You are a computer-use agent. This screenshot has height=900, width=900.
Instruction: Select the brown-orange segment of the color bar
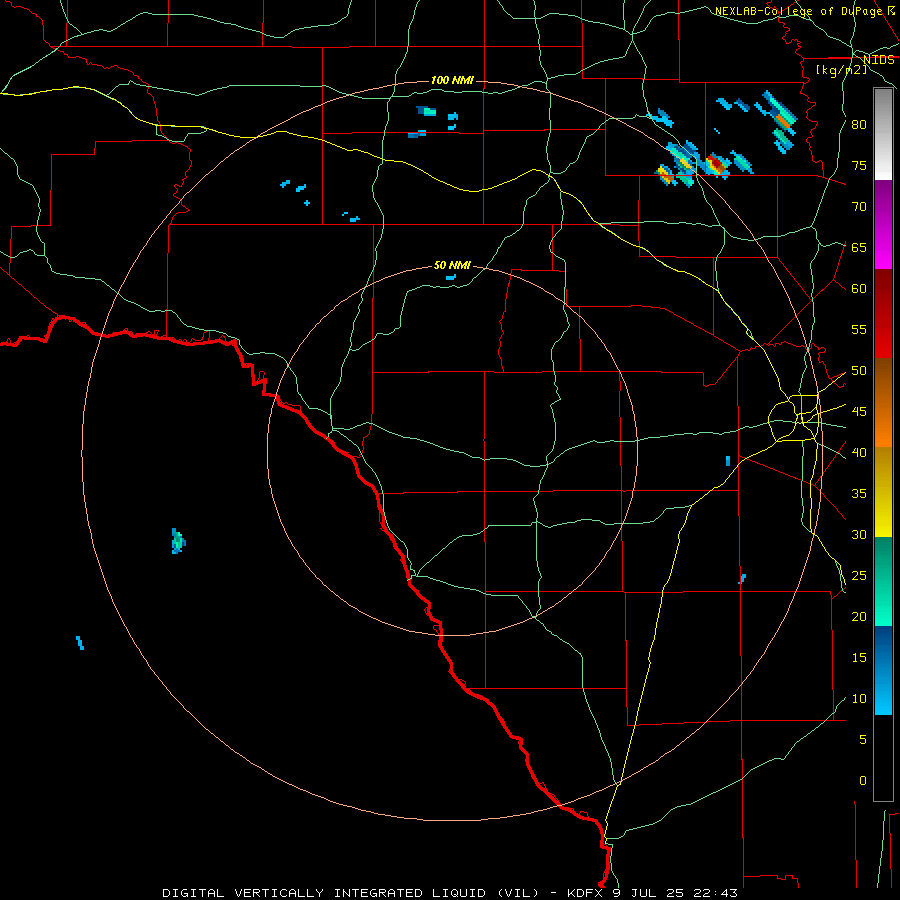tap(883, 403)
